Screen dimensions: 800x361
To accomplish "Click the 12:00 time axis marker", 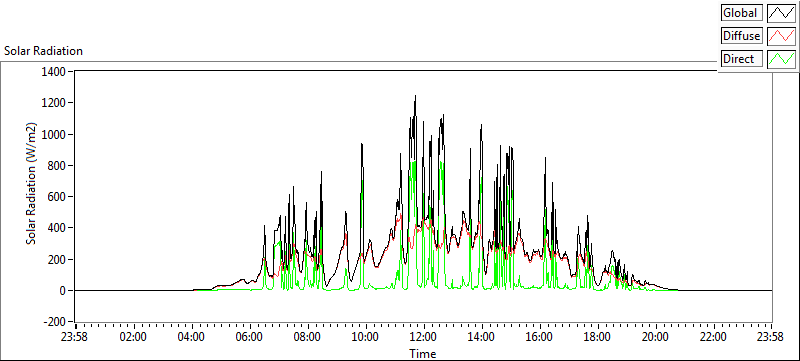I will point(423,337).
